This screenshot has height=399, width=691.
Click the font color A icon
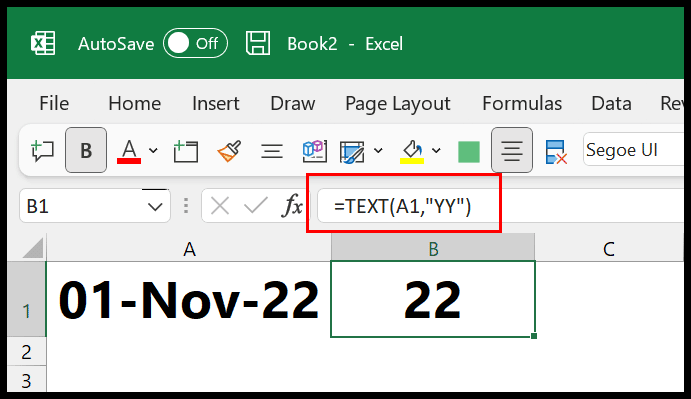coord(129,151)
